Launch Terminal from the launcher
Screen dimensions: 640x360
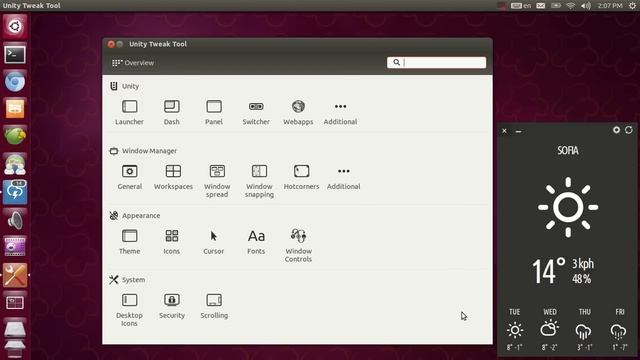pyautogui.click(x=15, y=54)
